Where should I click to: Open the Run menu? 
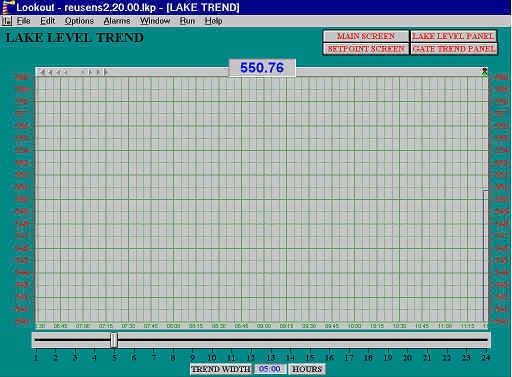[x=187, y=21]
